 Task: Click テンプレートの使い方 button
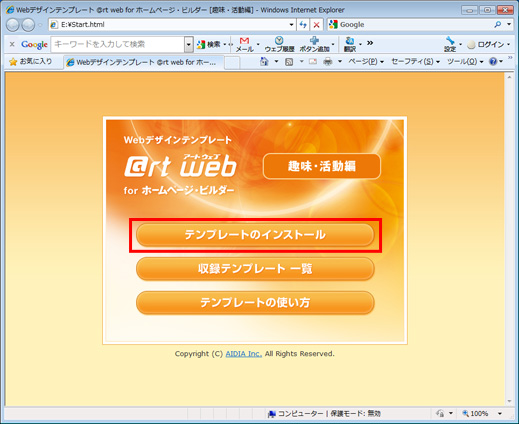coord(255,303)
